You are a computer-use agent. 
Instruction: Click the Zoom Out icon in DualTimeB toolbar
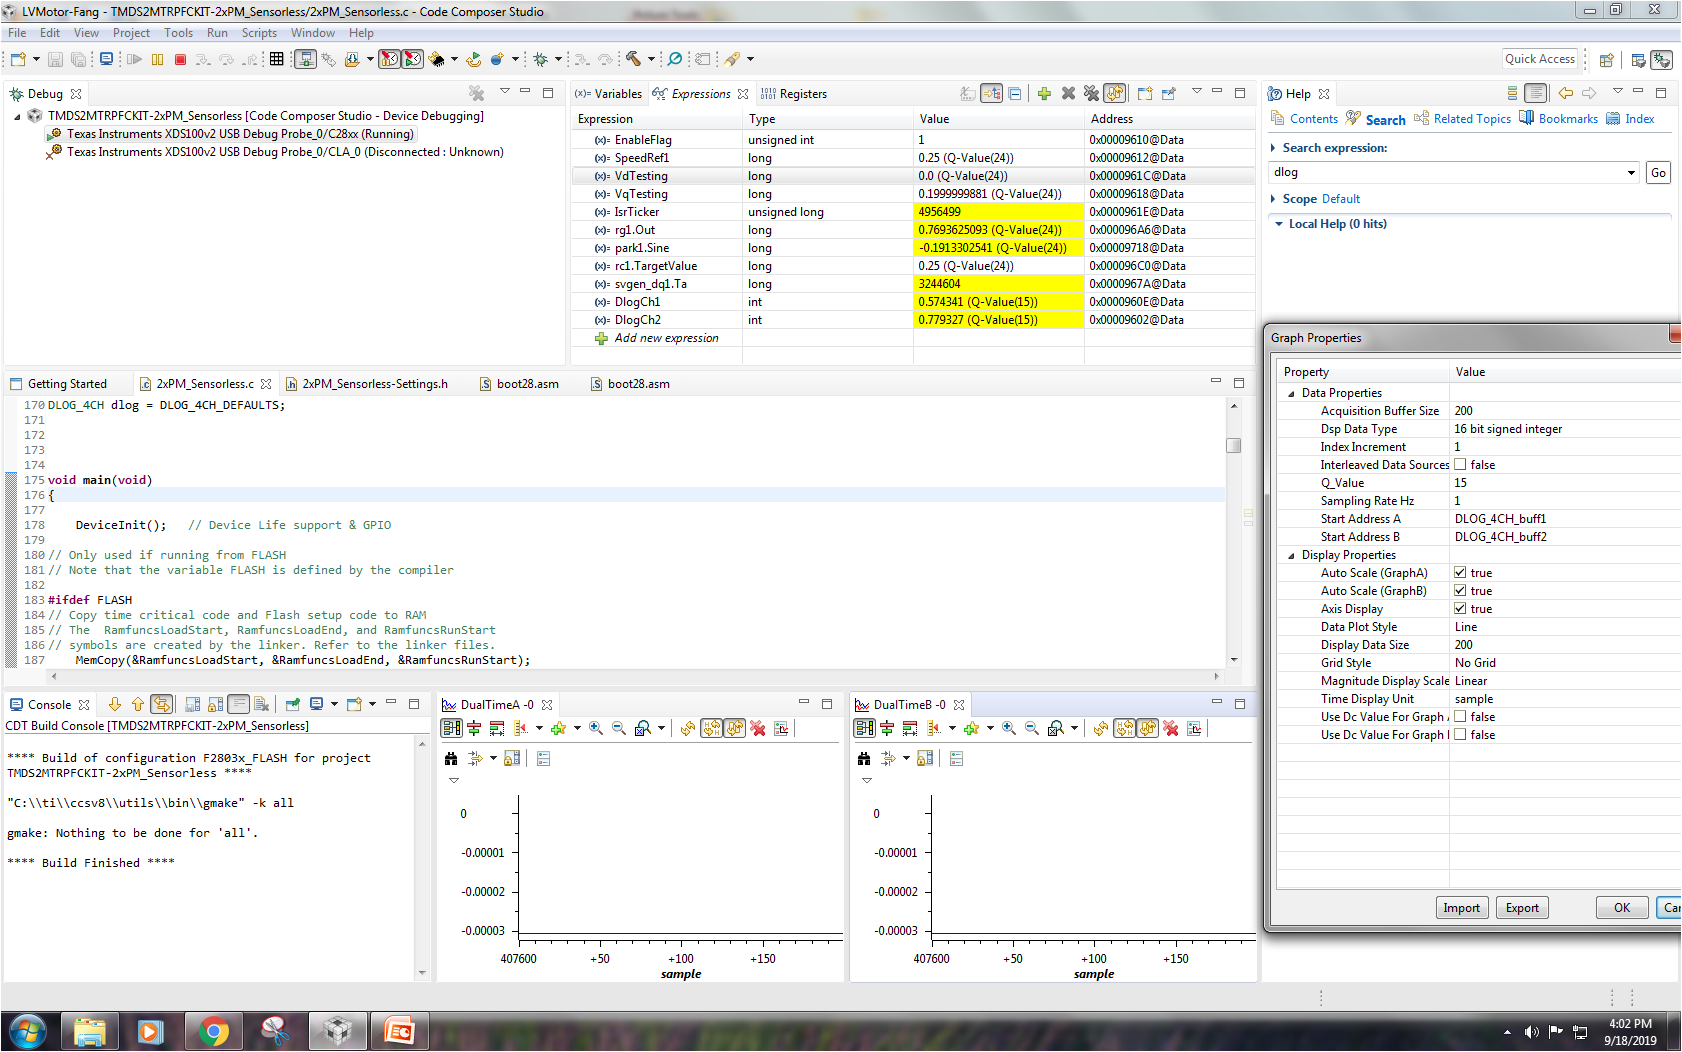coord(1032,728)
